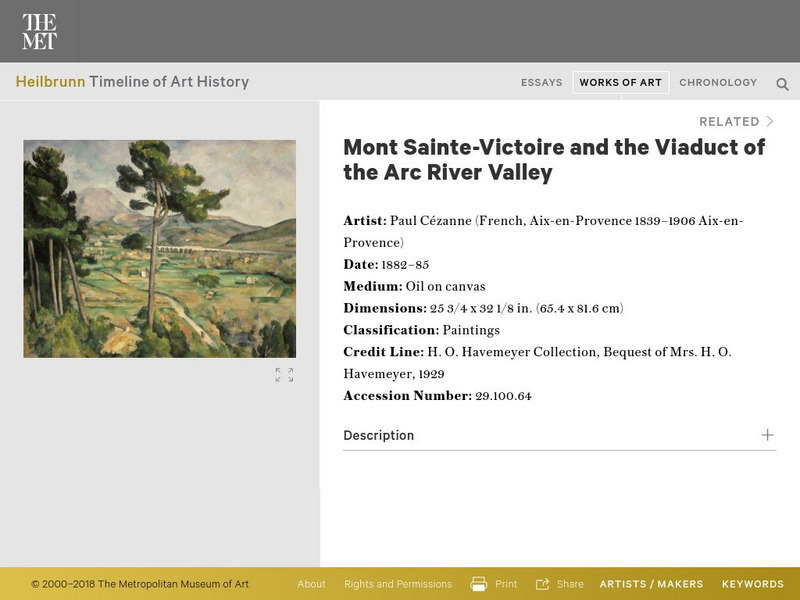
Task: Click the credit line H. O. Havemeyer Collection
Action: click(x=512, y=353)
